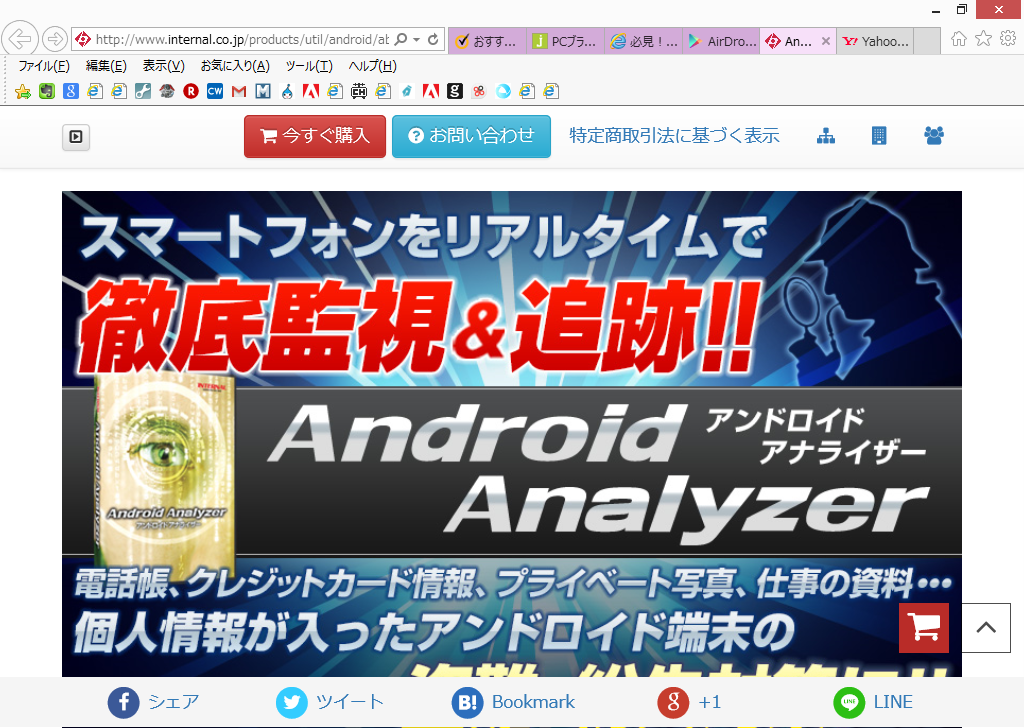Screen dimensions: 1024x728
Task: Click the scroll-to-top arrow button
Action: point(986,628)
